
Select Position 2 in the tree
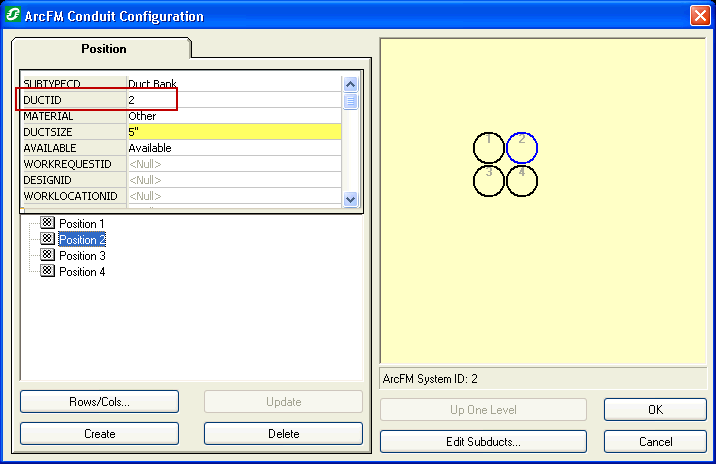point(82,240)
